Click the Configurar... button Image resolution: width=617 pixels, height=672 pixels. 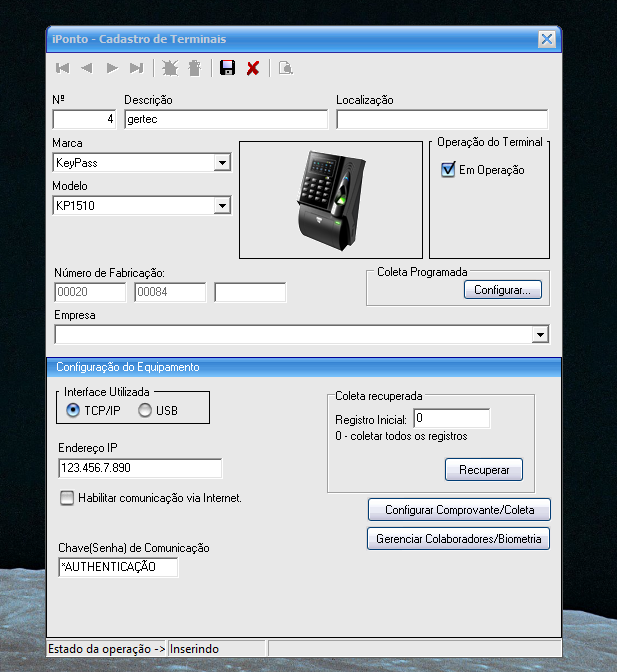(502, 290)
